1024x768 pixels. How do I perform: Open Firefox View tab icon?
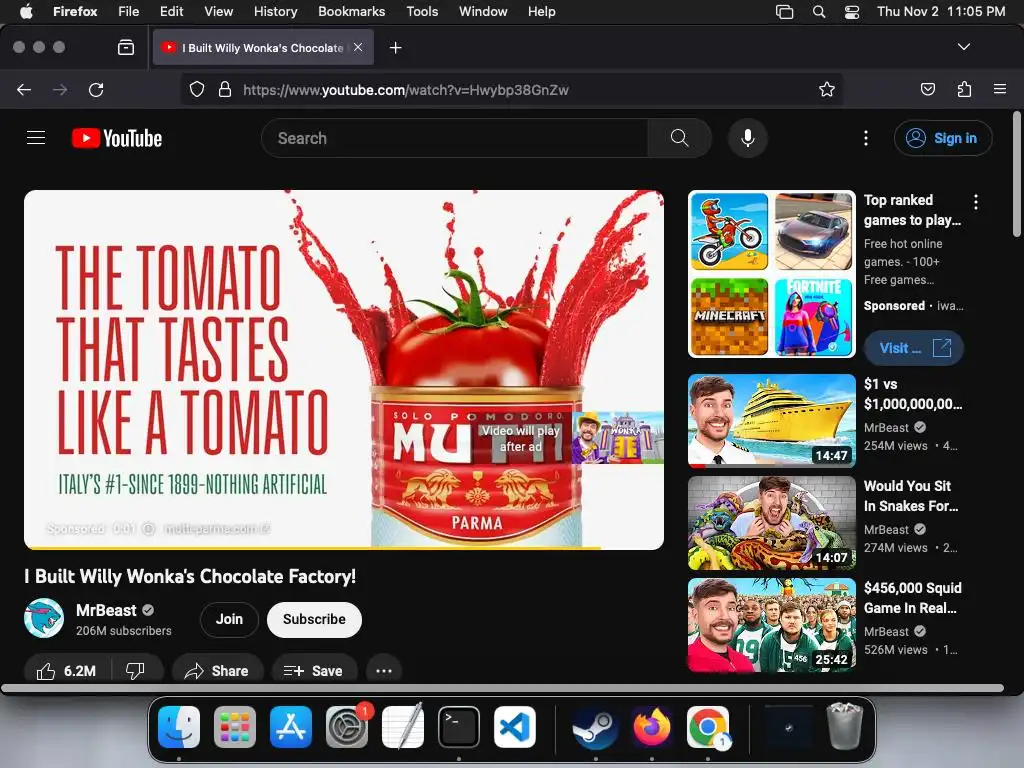click(125, 47)
